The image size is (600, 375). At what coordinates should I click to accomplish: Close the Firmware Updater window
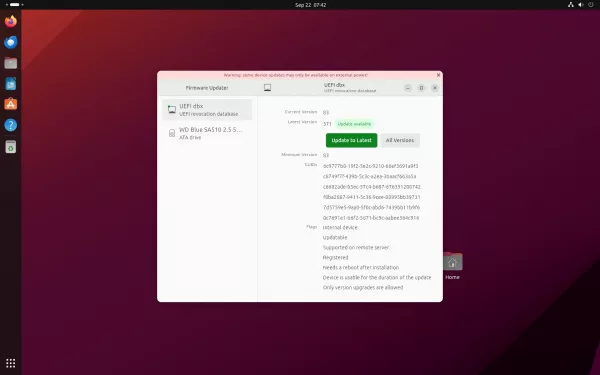[435, 88]
